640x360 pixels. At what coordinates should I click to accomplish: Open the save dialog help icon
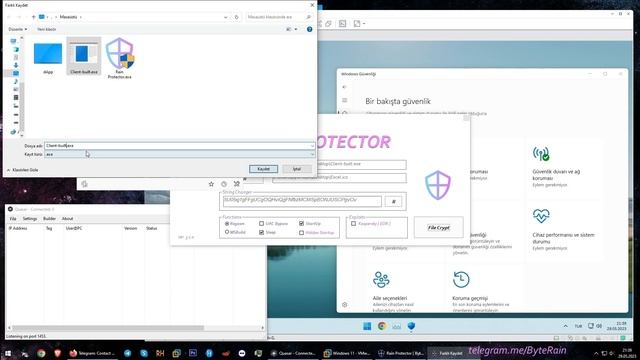click(309, 29)
